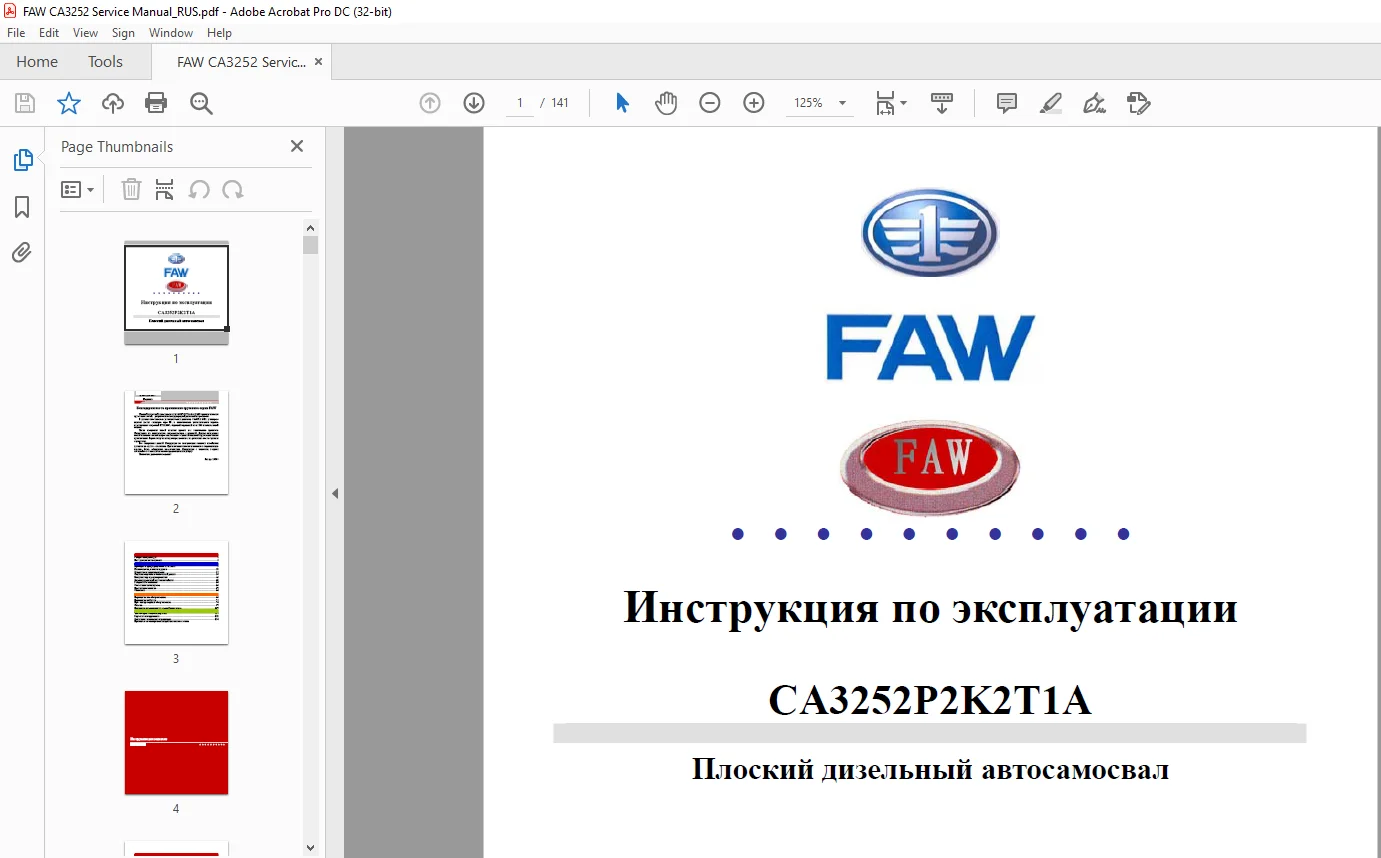Delete selected page with trash icon
Viewport: 1381px width, 858px height.
click(131, 190)
